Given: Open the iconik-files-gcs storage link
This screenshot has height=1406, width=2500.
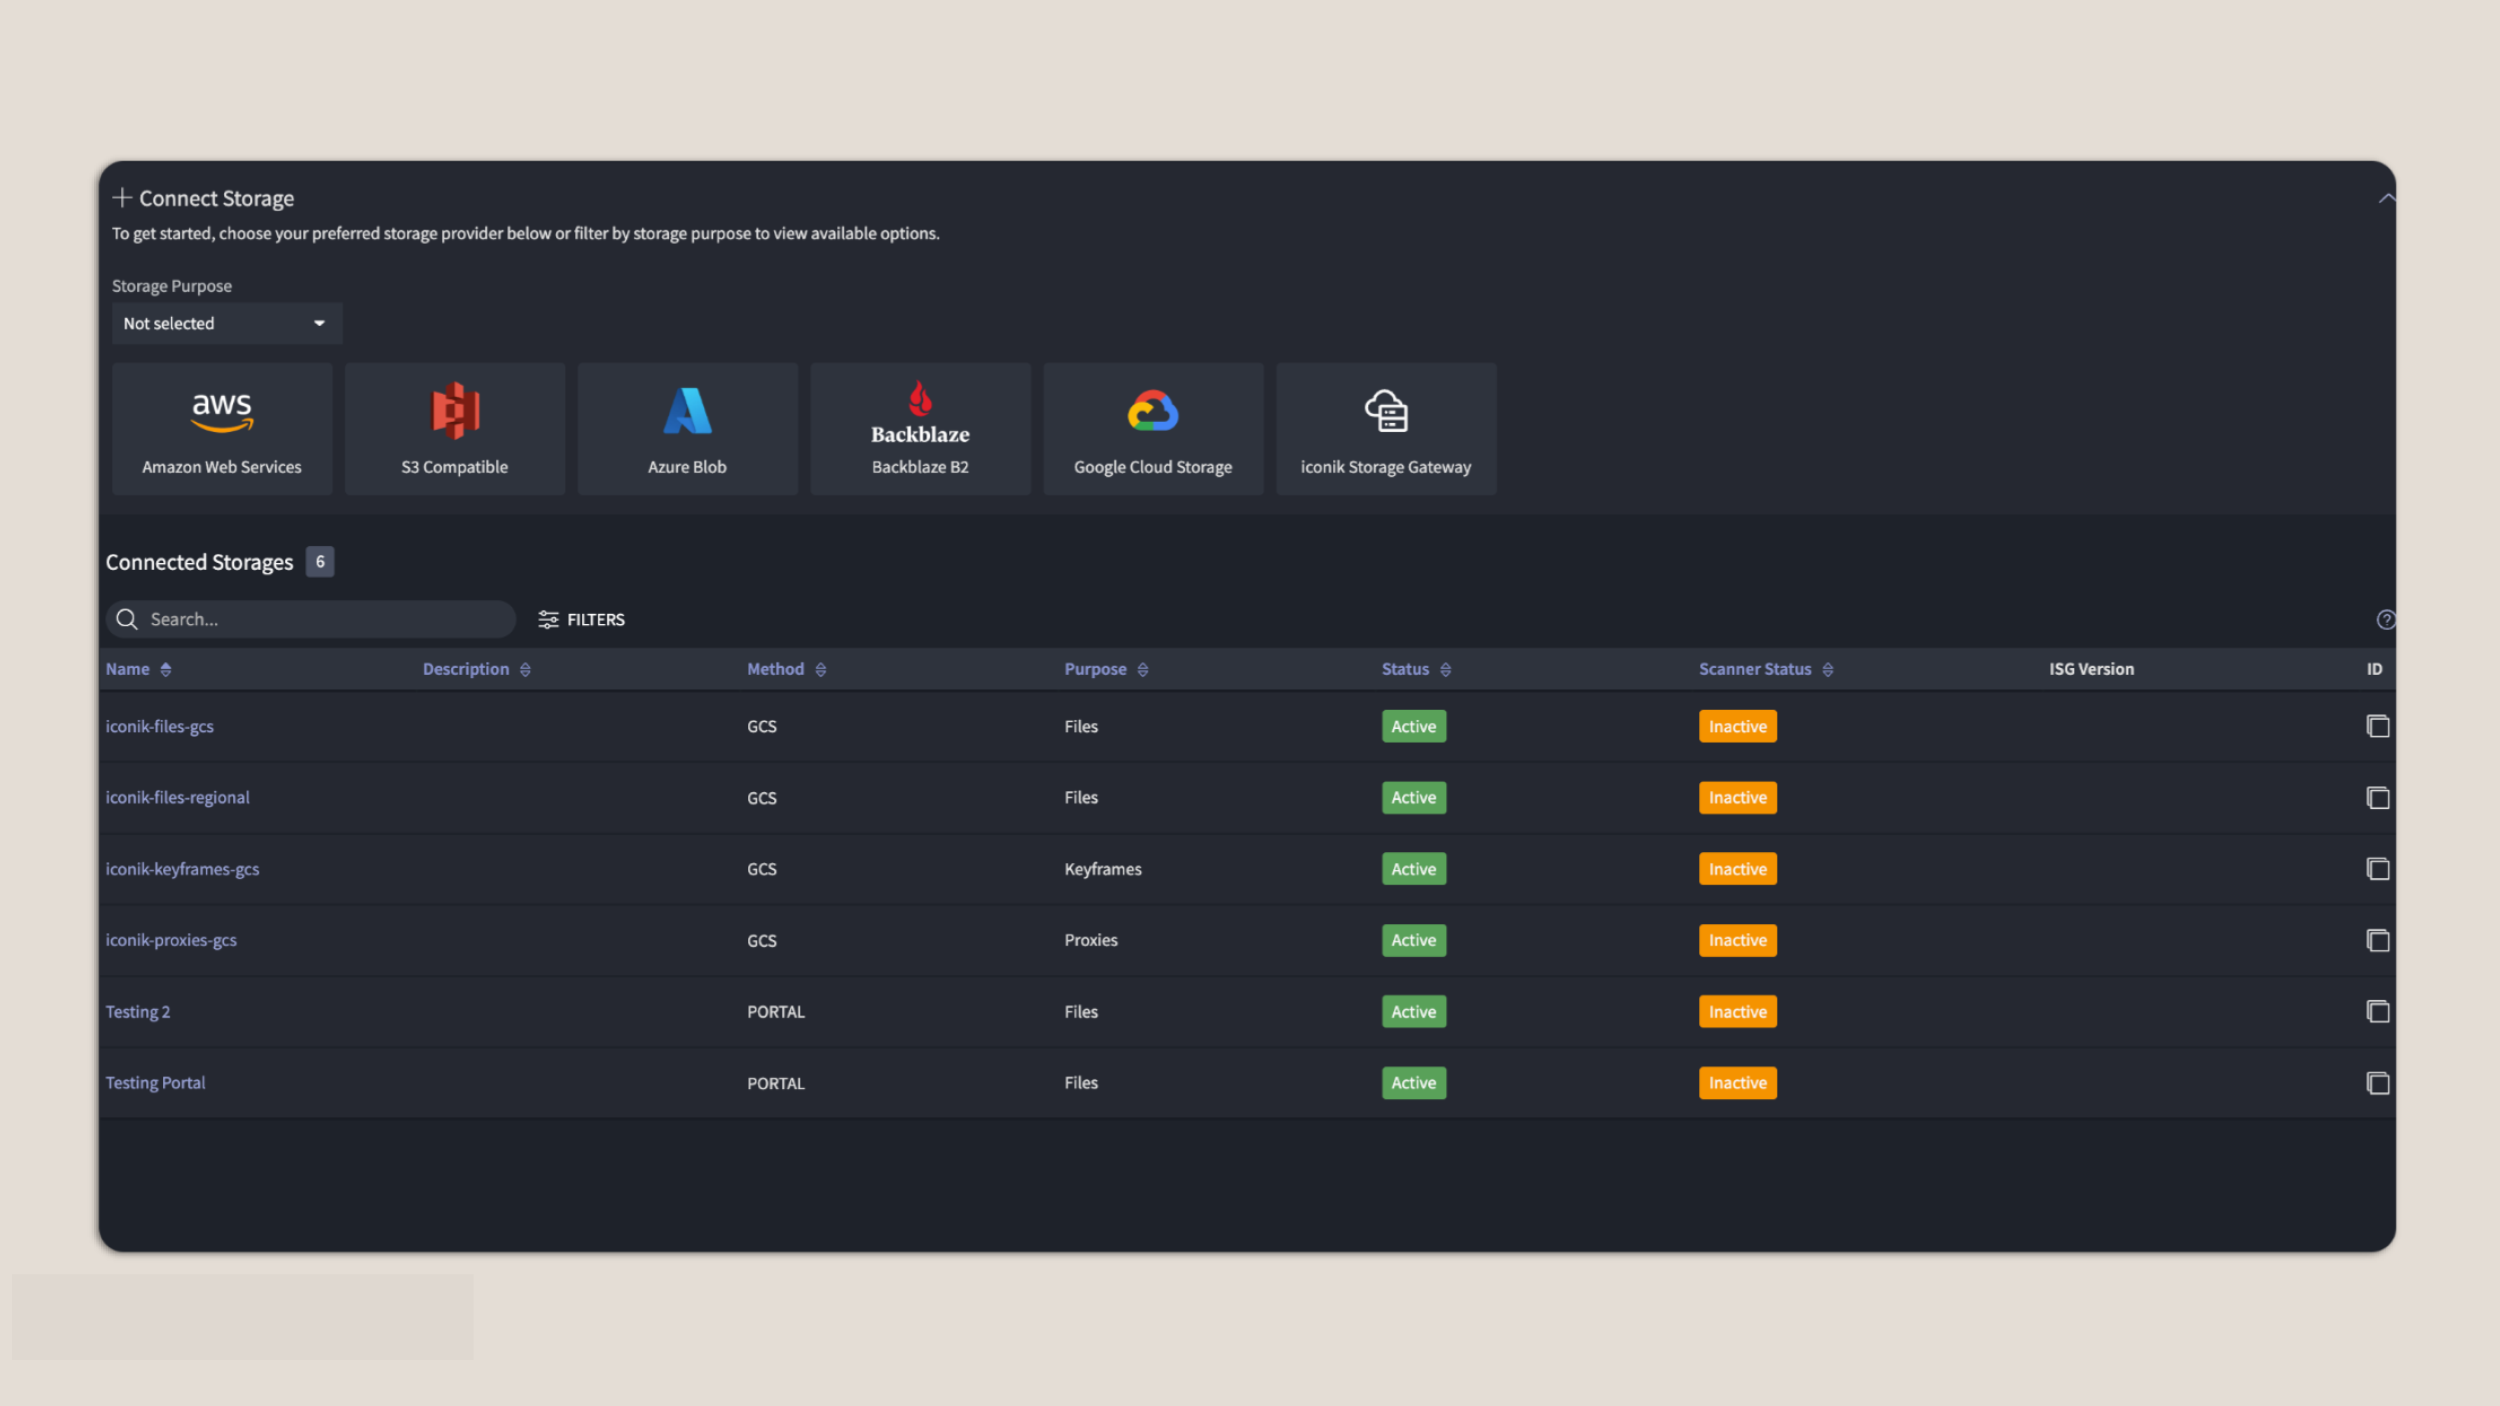Looking at the screenshot, I should 160,726.
